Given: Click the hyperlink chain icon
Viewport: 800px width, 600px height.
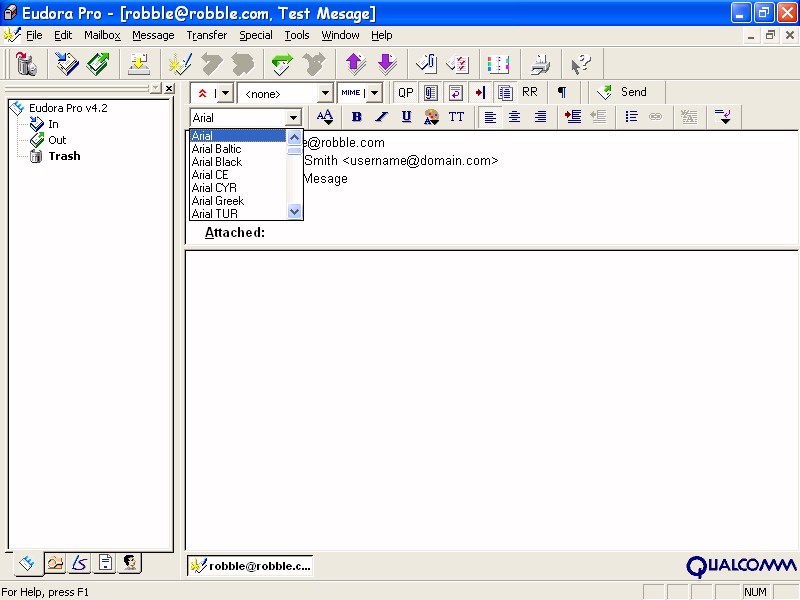Looking at the screenshot, I should click(x=656, y=117).
